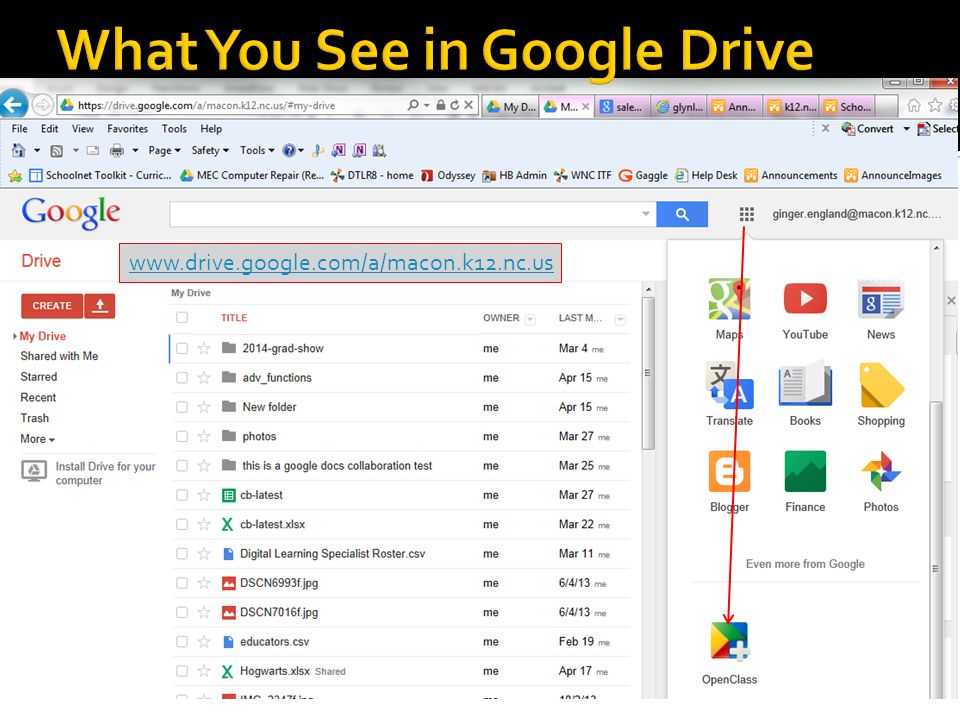
Task: Open the News app icon
Action: coord(880,299)
